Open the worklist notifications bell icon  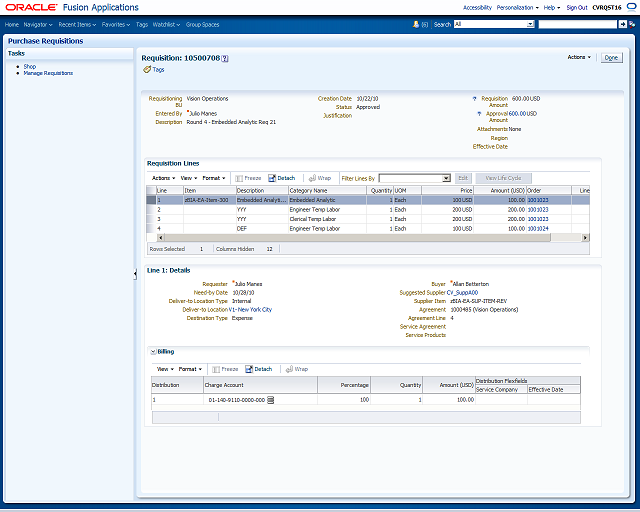(416, 24)
